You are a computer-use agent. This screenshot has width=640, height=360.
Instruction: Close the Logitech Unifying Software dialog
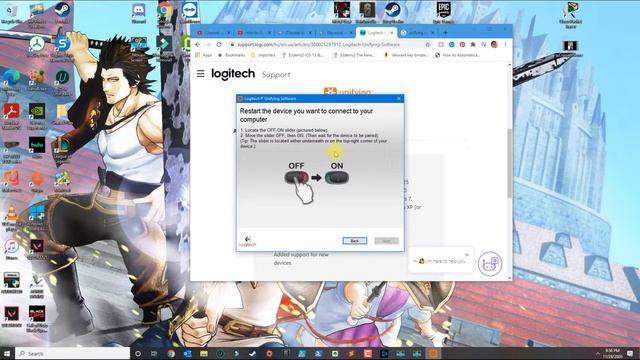399,98
